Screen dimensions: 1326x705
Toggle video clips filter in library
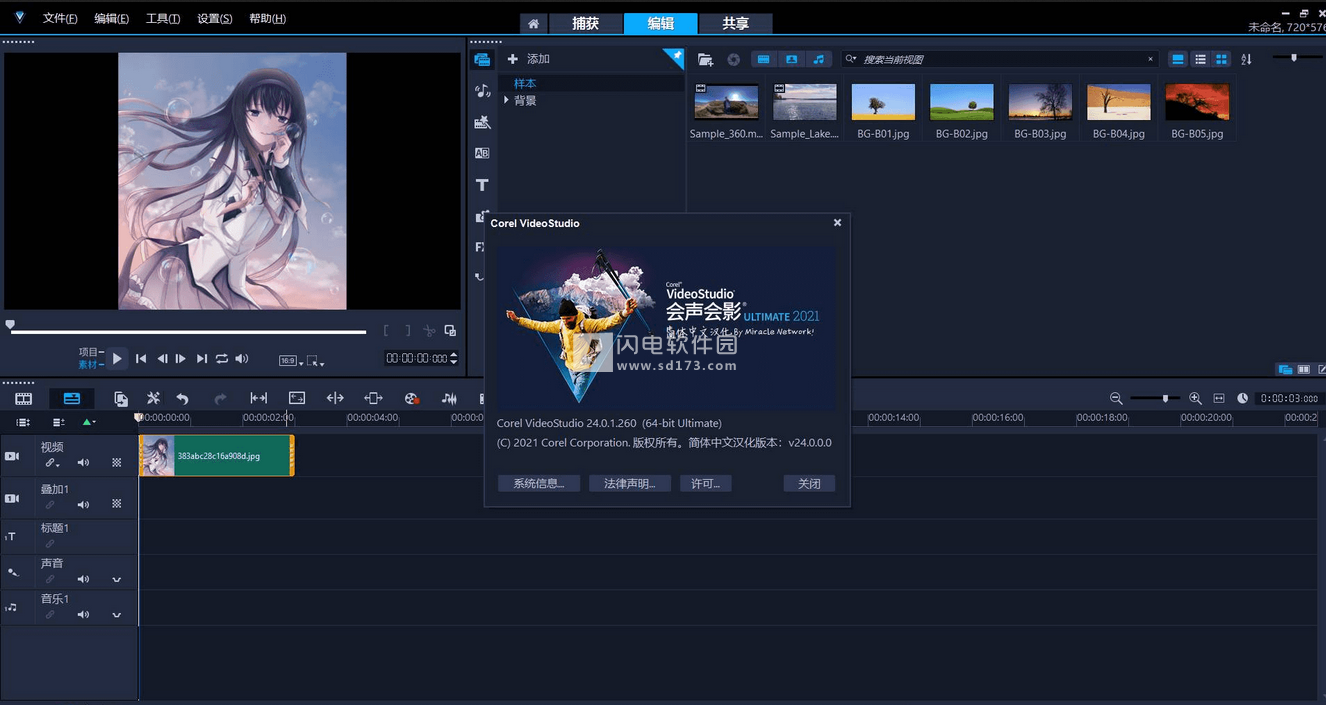(763, 60)
